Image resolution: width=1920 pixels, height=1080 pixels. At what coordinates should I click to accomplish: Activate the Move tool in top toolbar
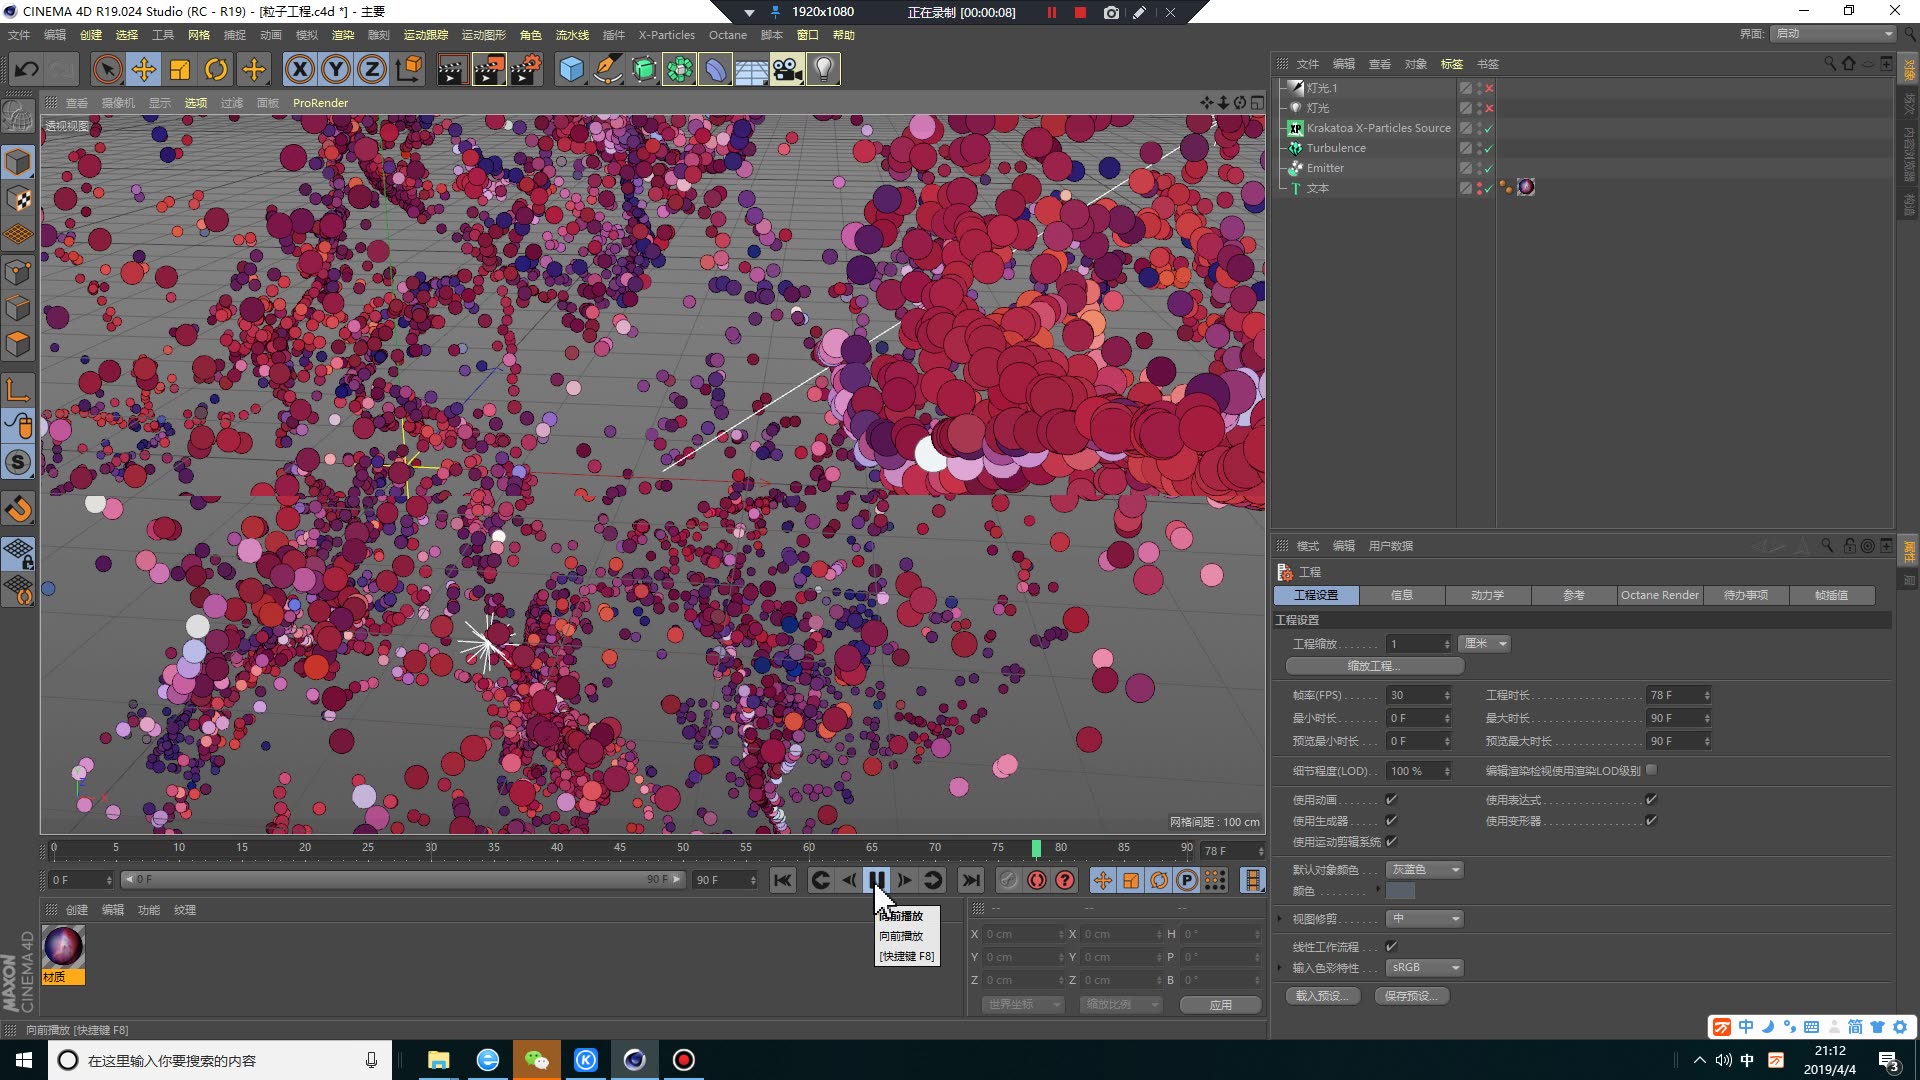(144, 69)
